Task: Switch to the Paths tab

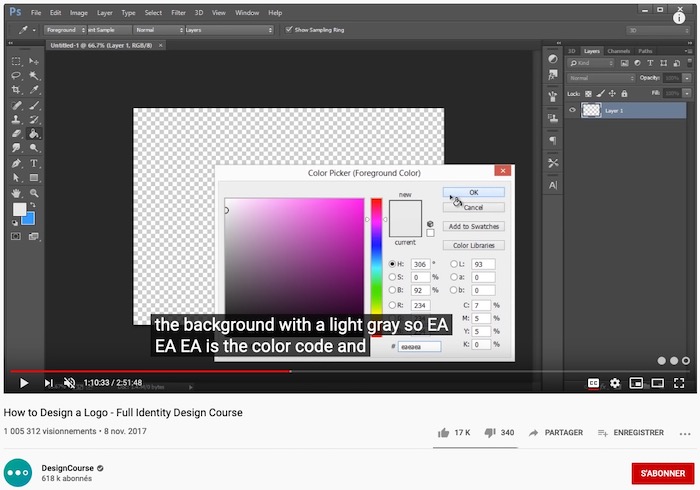Action: [x=645, y=51]
